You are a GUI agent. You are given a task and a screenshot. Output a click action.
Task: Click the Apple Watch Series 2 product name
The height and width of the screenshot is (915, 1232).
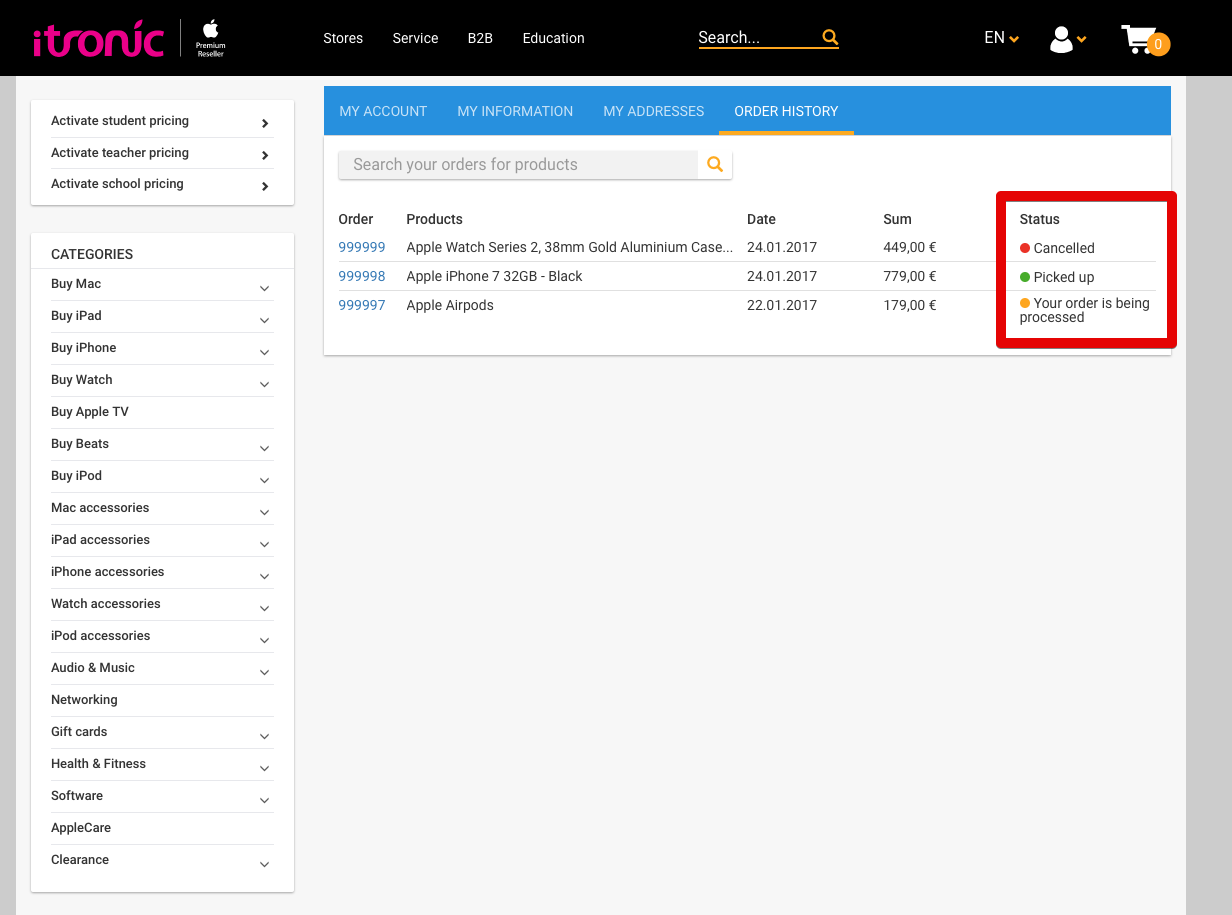point(570,247)
